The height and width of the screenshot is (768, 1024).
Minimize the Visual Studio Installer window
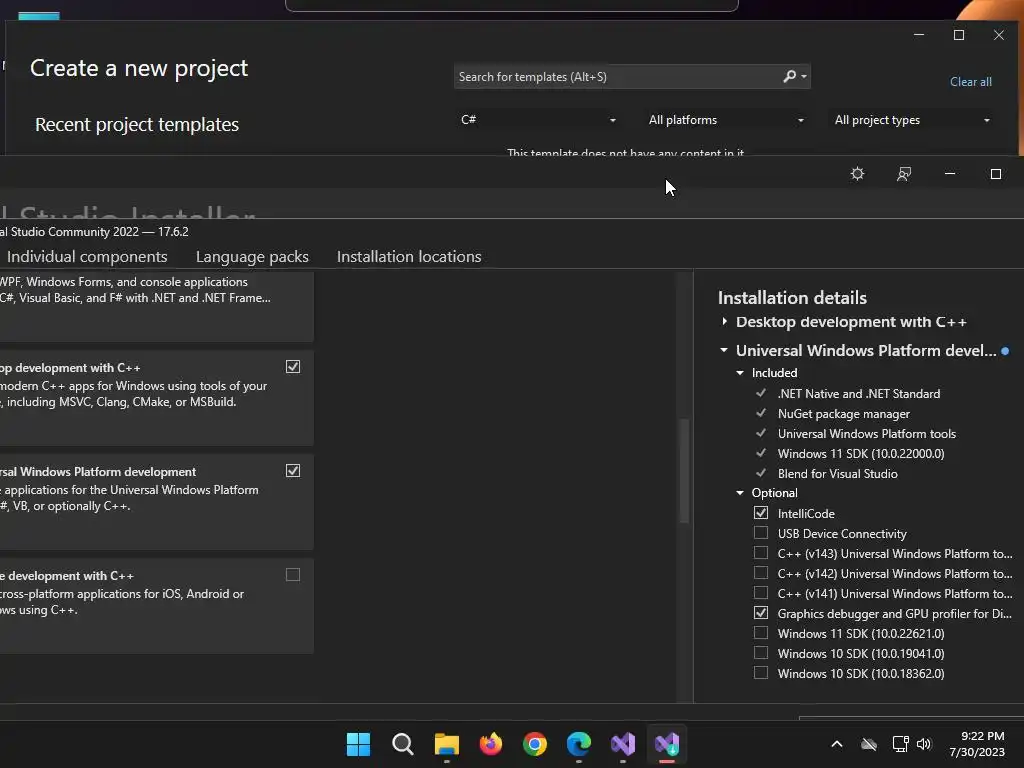pos(950,174)
